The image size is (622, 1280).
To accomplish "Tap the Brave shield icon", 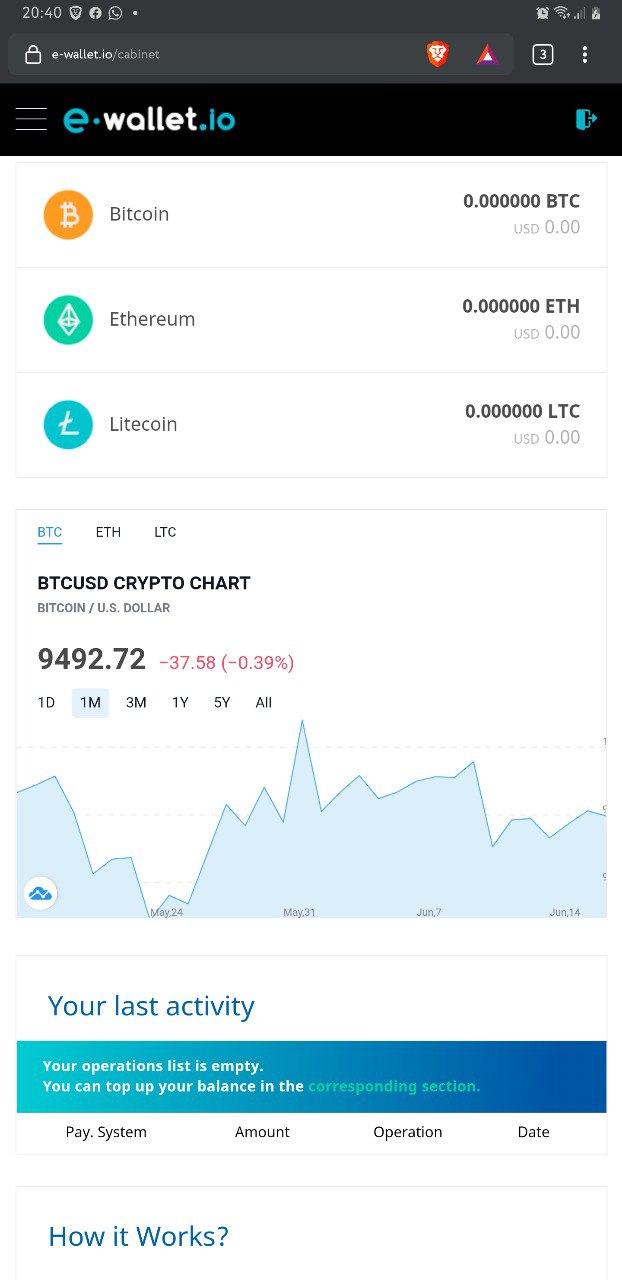I will 437,55.
